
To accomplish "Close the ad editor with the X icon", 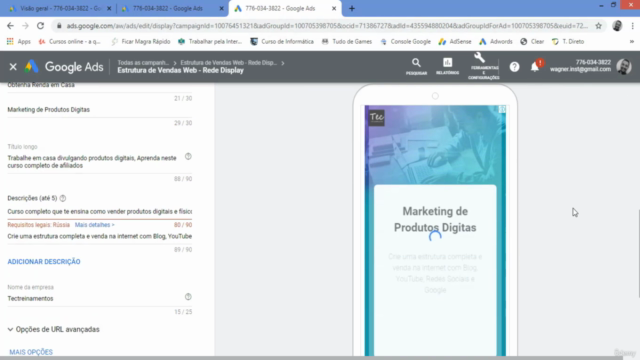I will 13,67.
